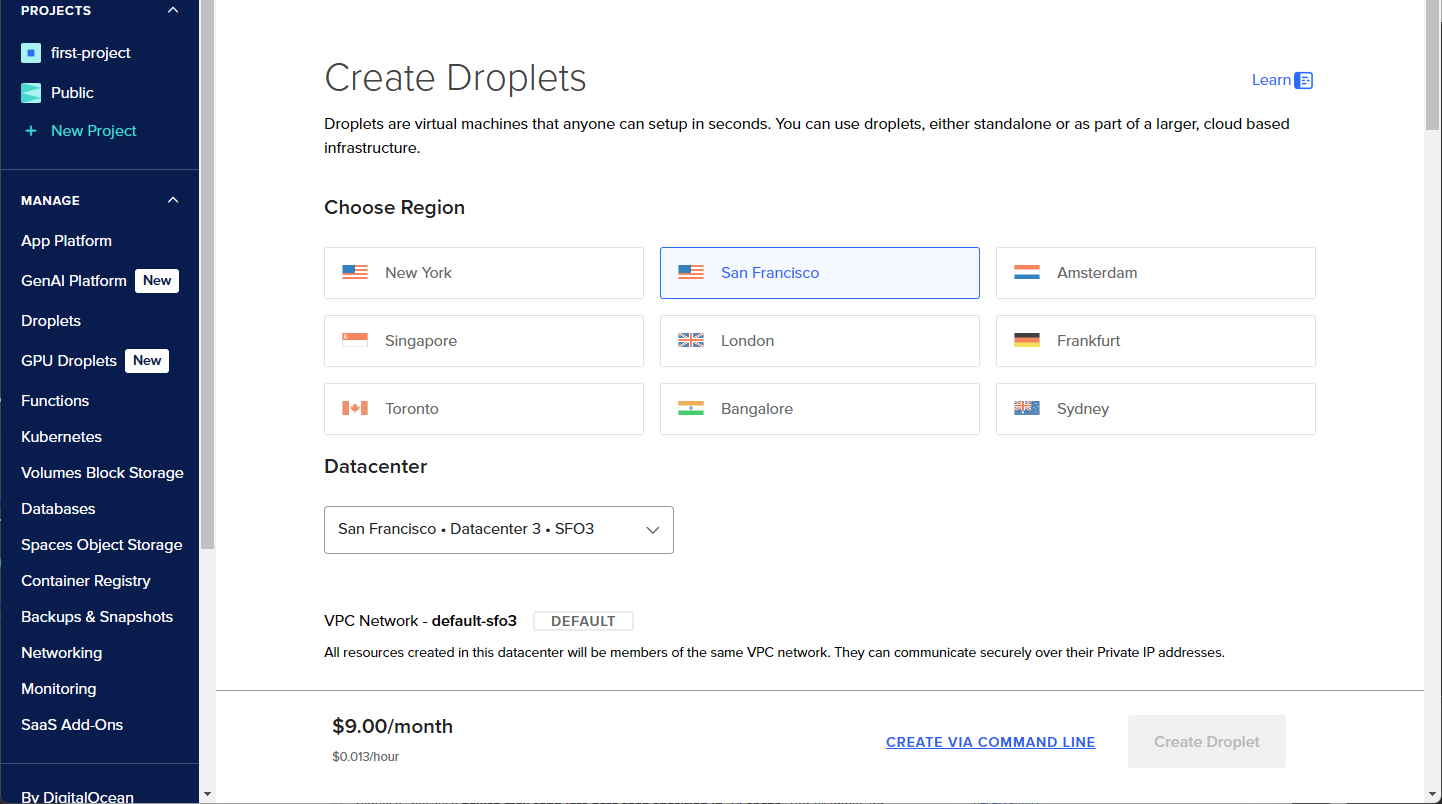Open Spaces Object Storage
Image resolution: width=1442 pixels, height=804 pixels.
[x=102, y=545]
